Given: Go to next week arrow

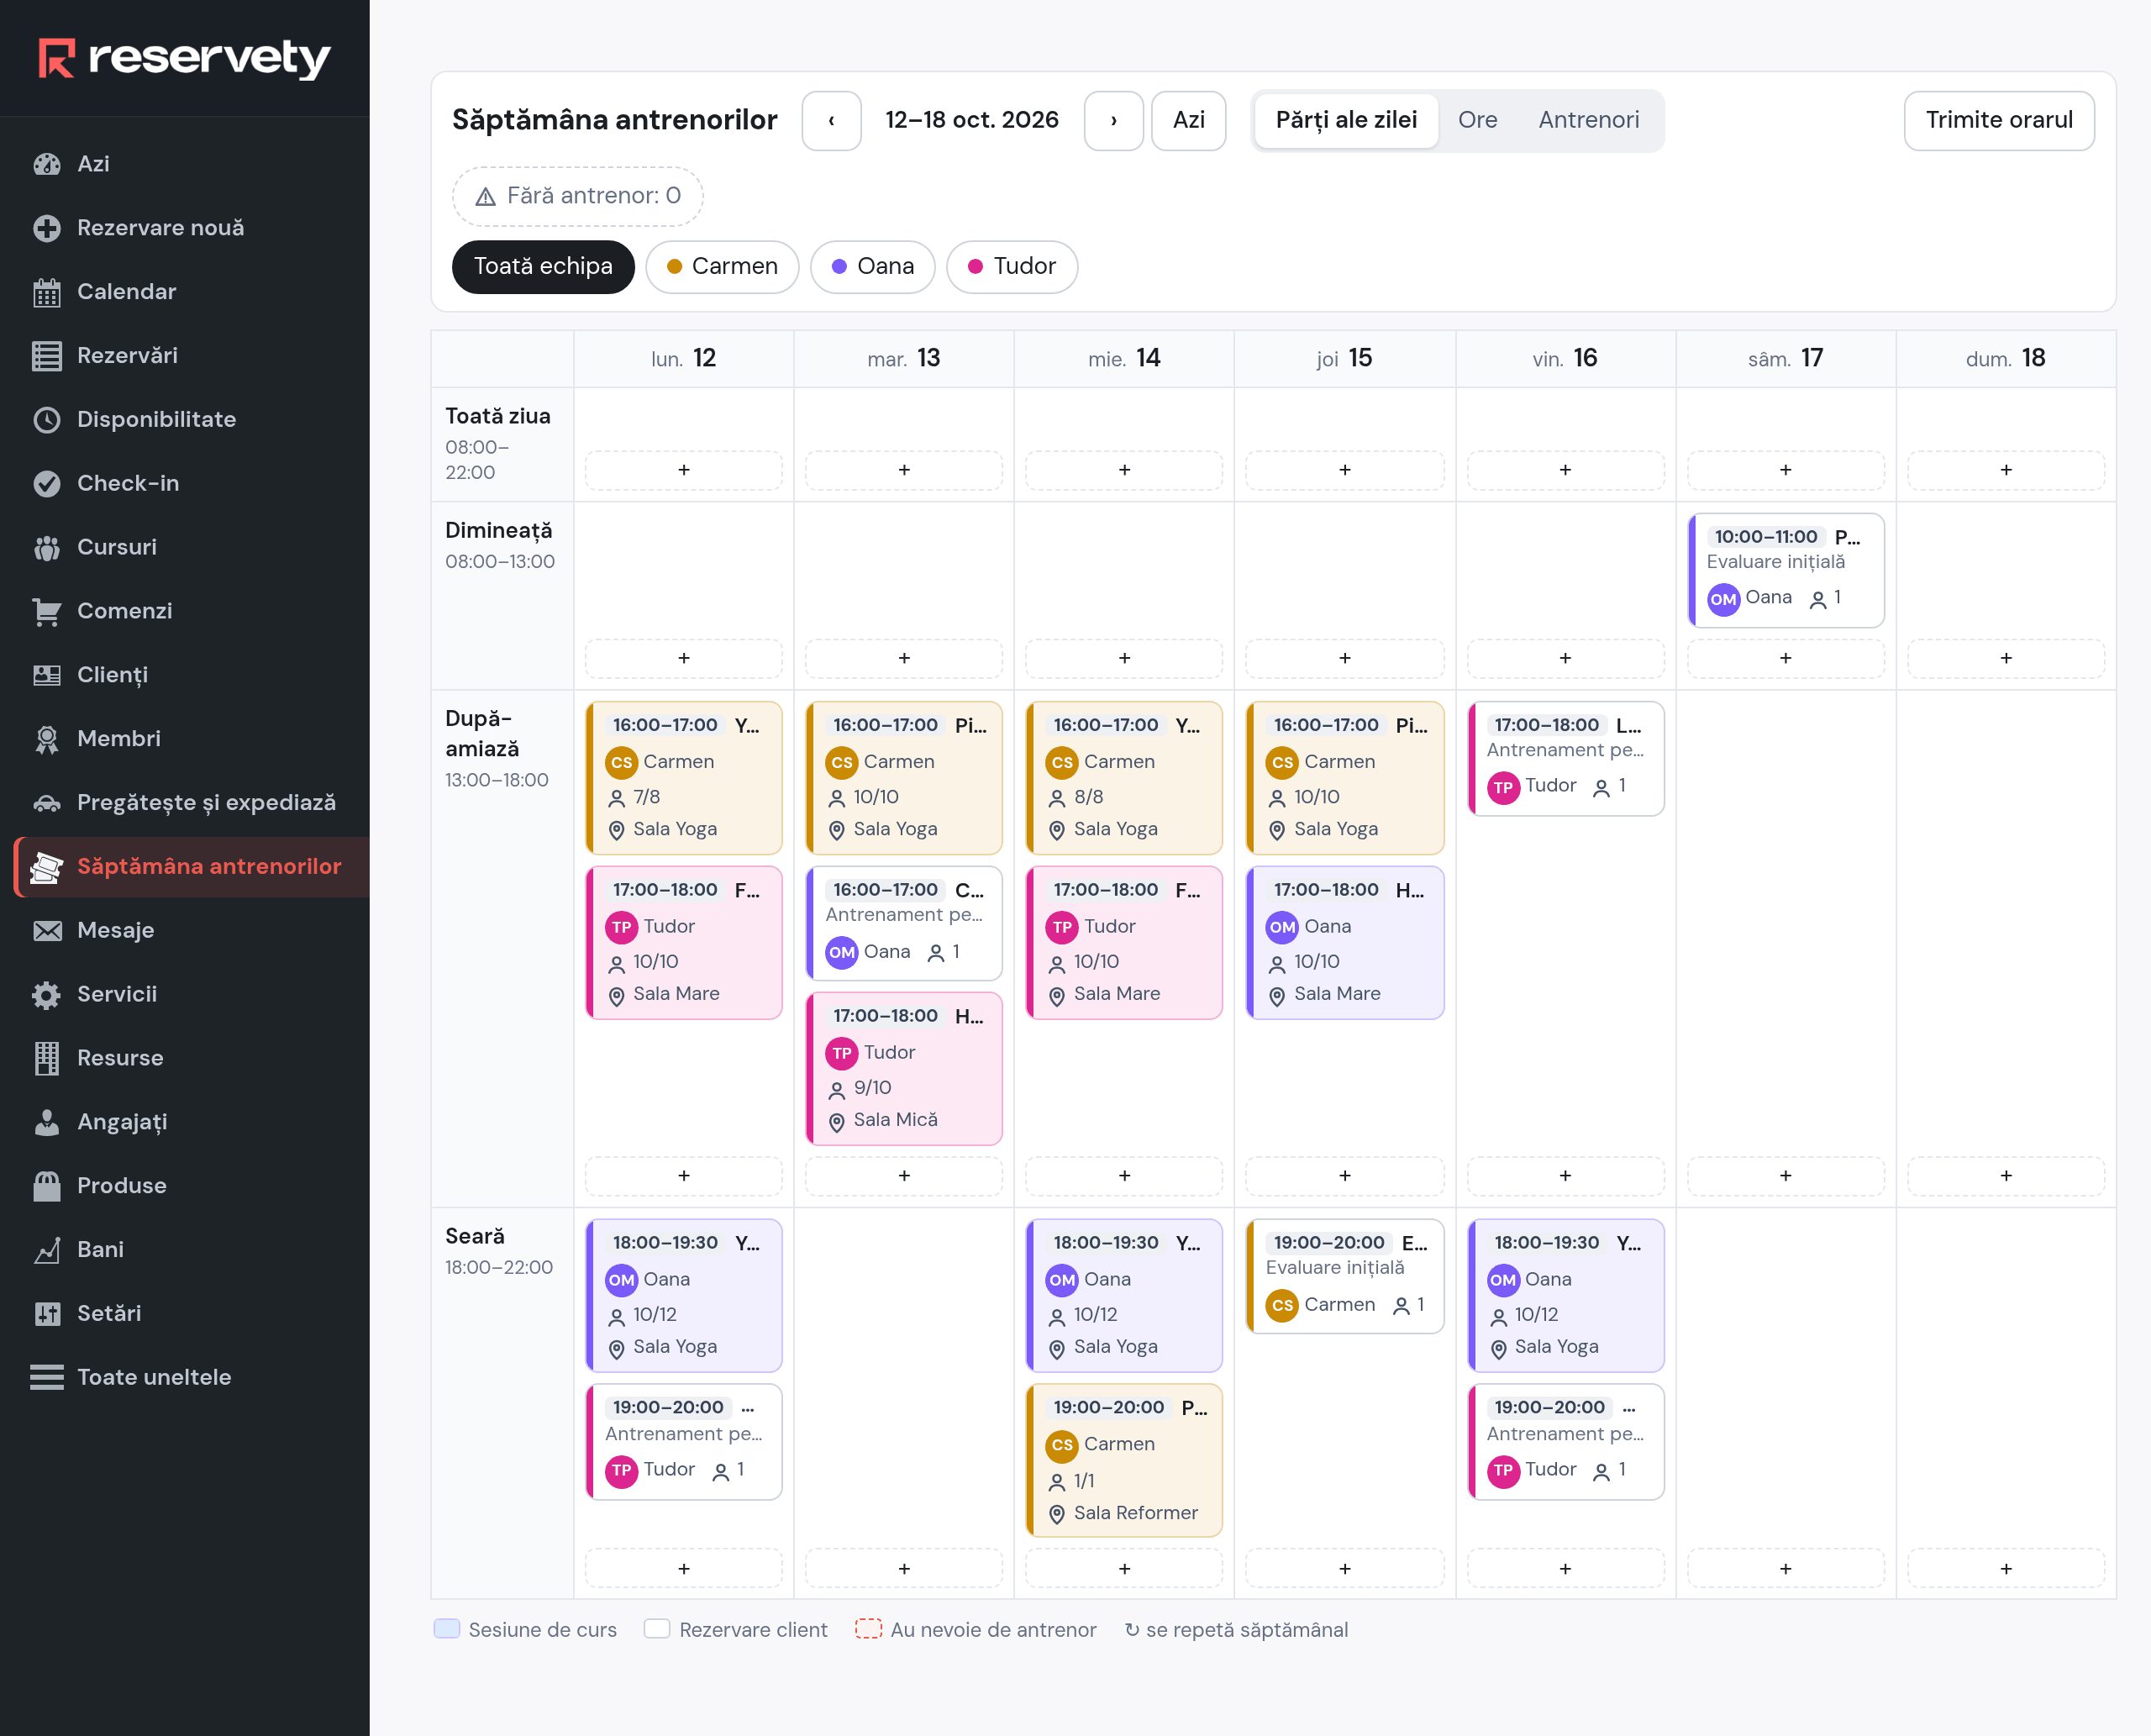Looking at the screenshot, I should click(1113, 121).
